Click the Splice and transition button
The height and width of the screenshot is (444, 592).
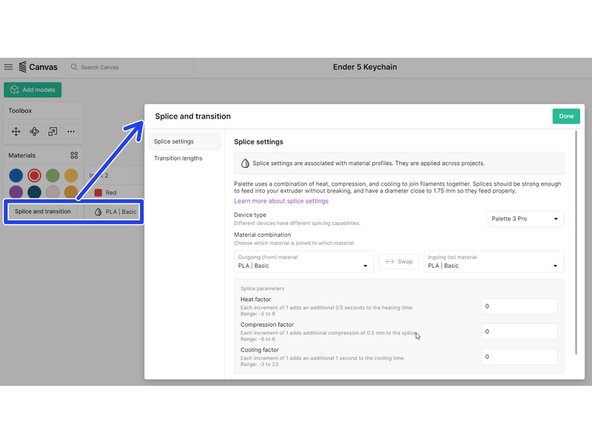click(x=43, y=211)
